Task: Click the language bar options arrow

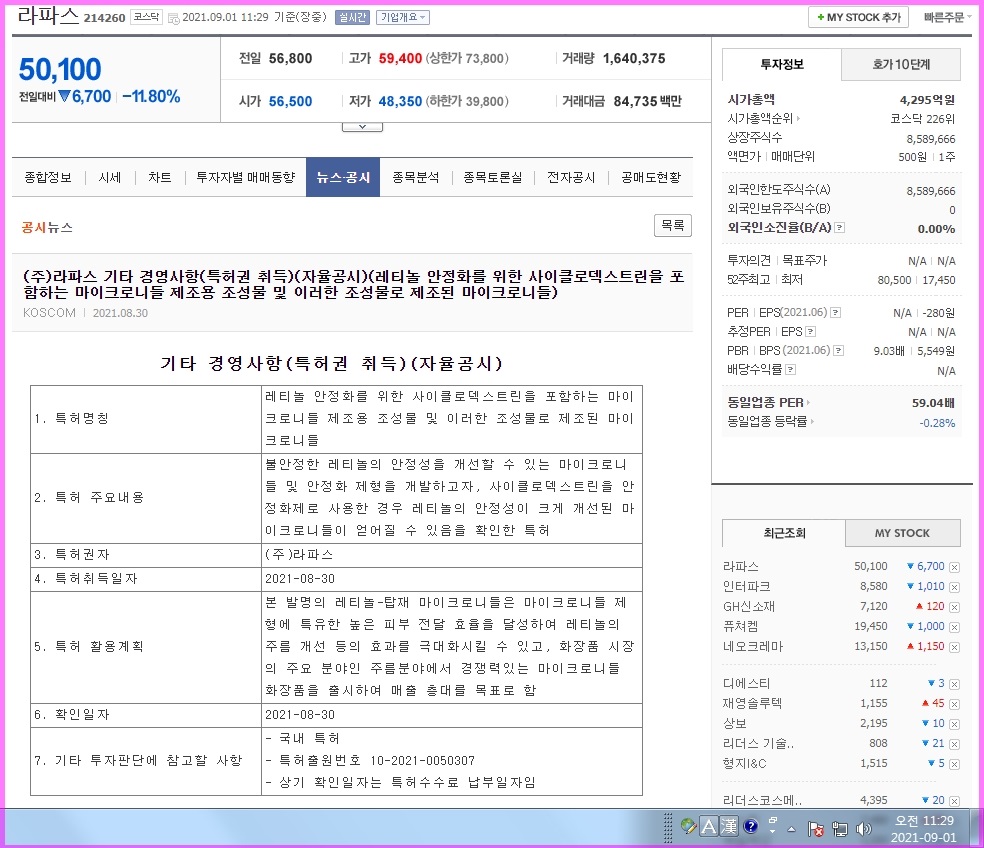Action: [x=773, y=833]
